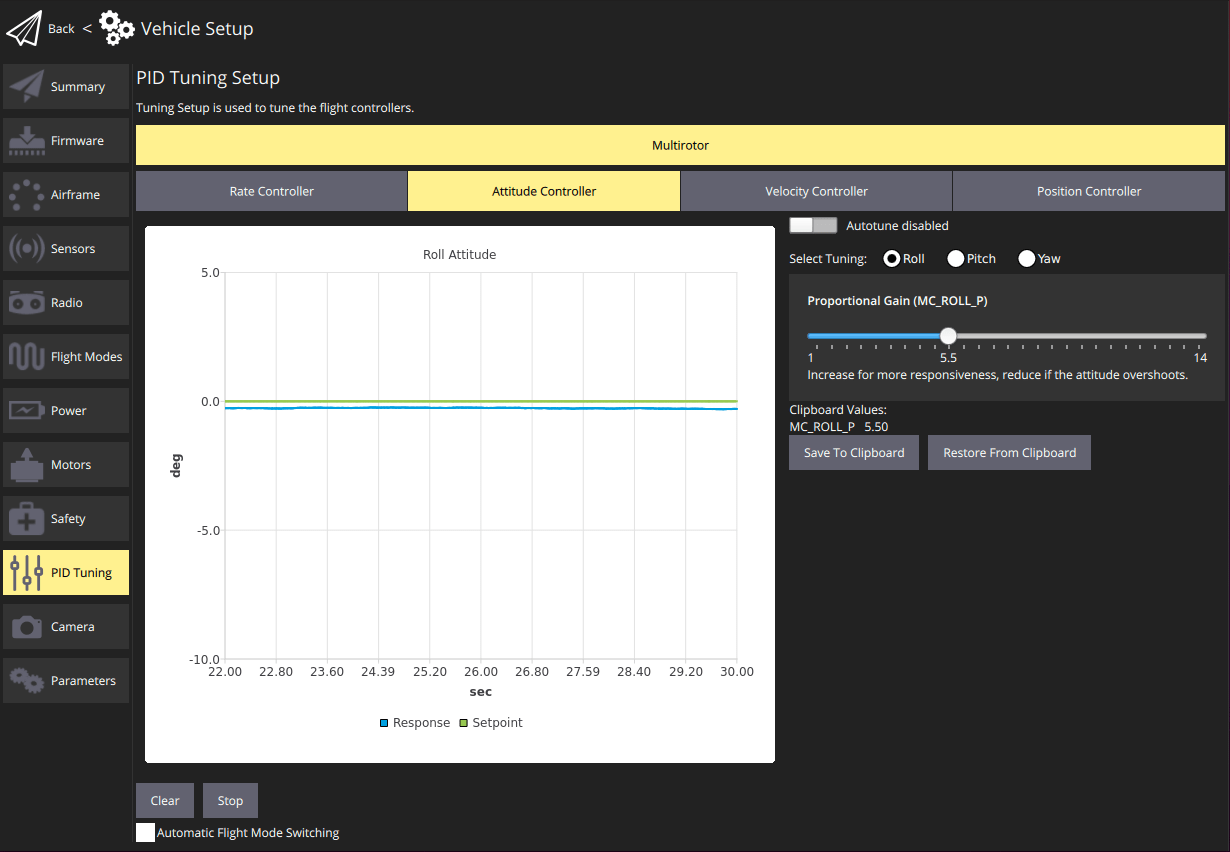
Task: Select the Flight Modes section
Action: (x=66, y=357)
